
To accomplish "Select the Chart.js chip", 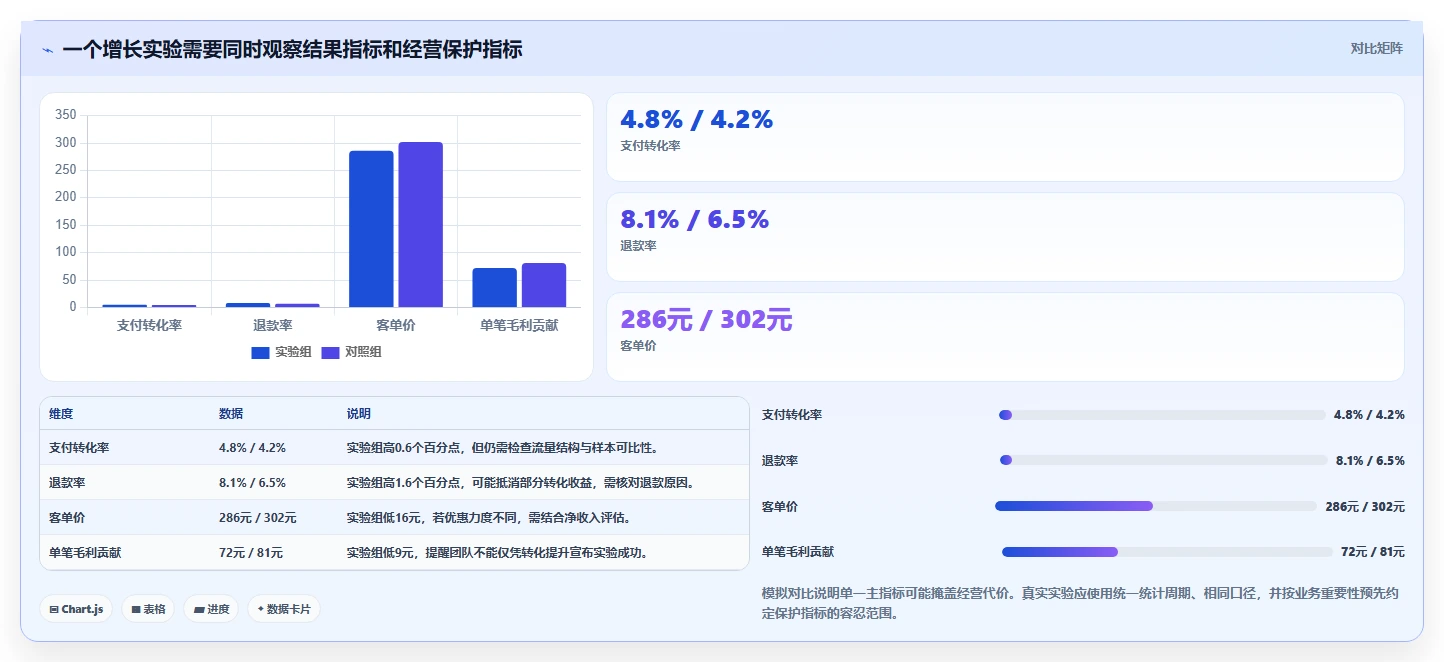I will coord(76,609).
